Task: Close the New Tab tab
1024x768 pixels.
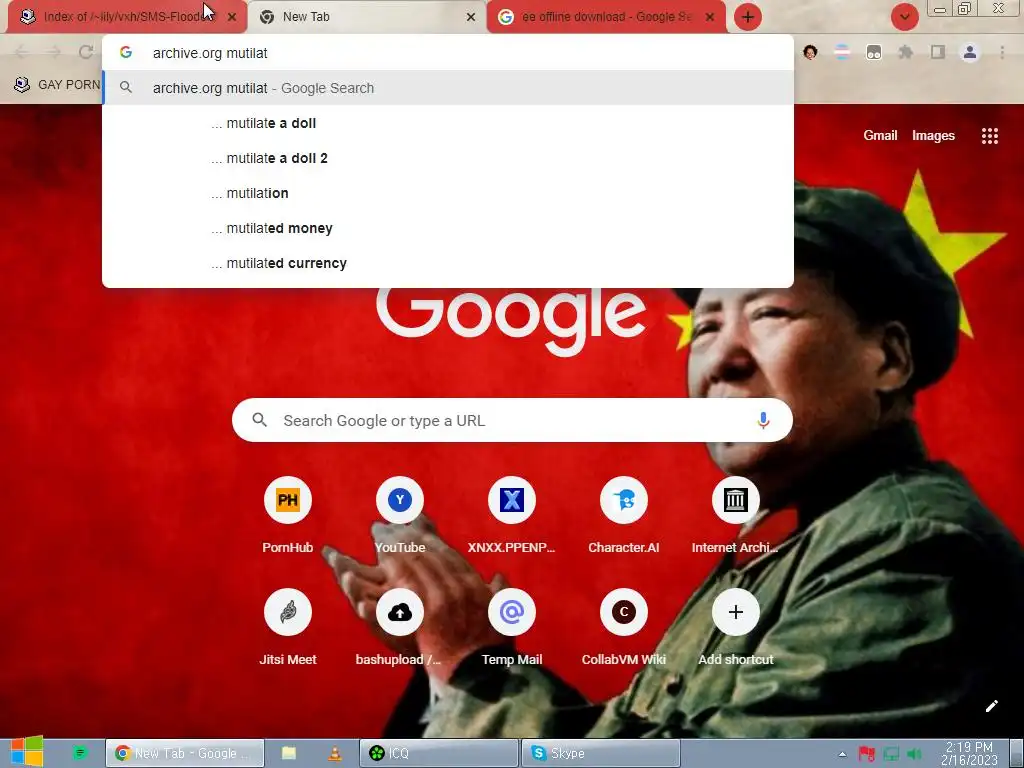Action: (471, 18)
